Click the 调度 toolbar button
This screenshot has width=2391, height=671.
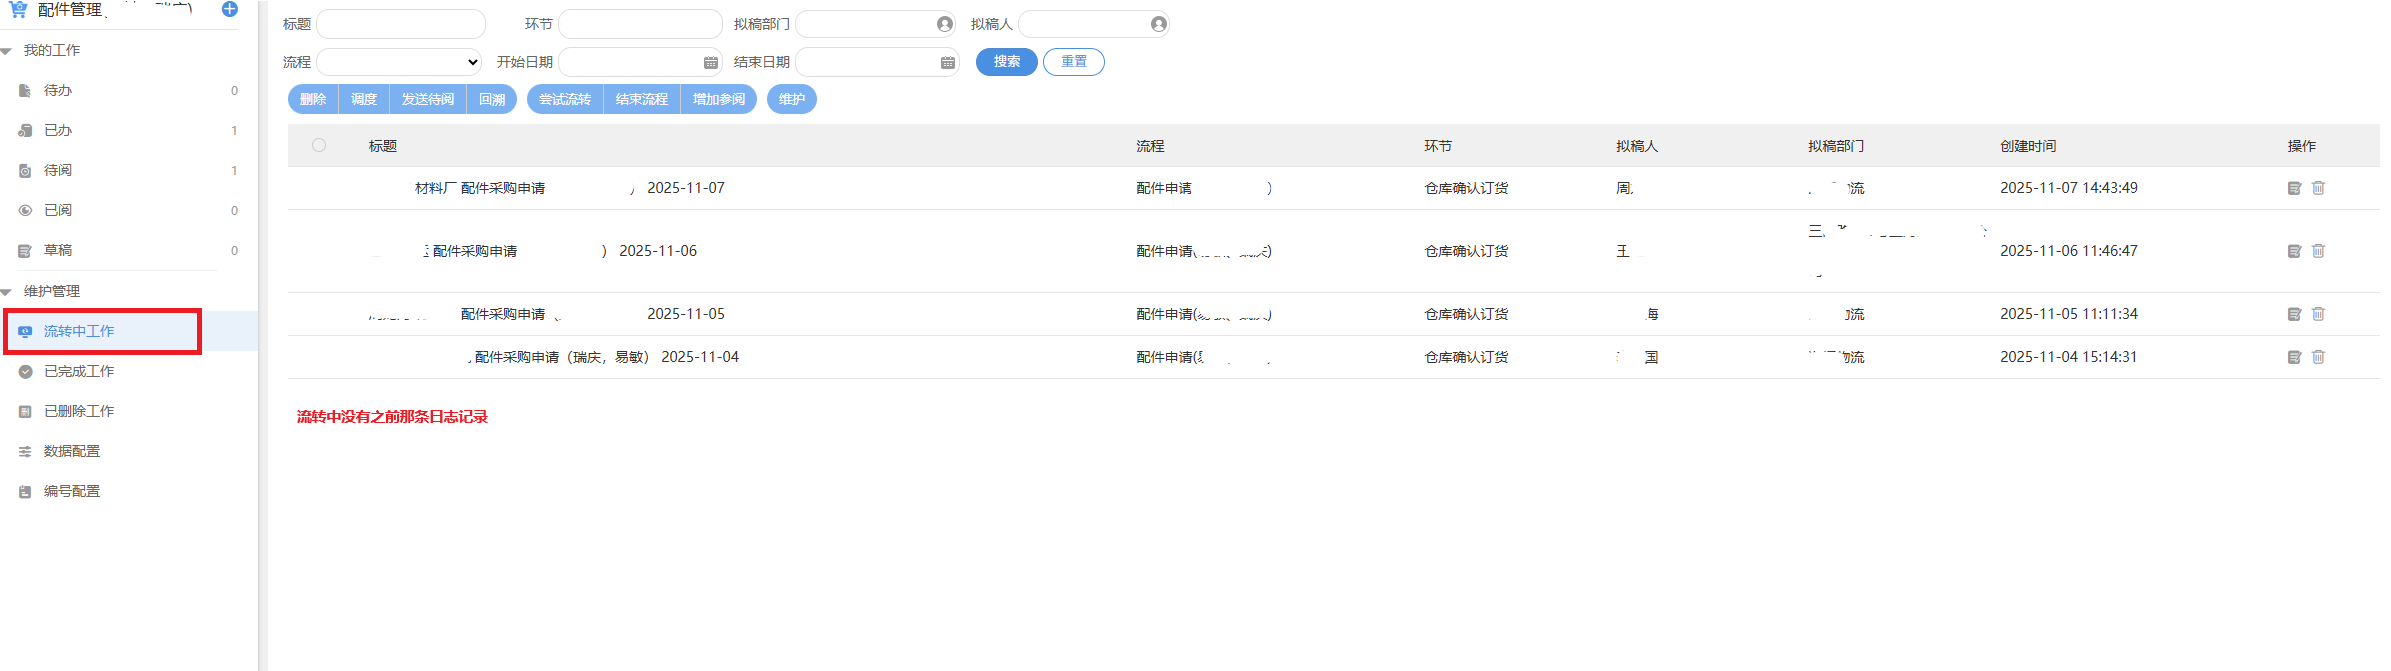click(364, 99)
